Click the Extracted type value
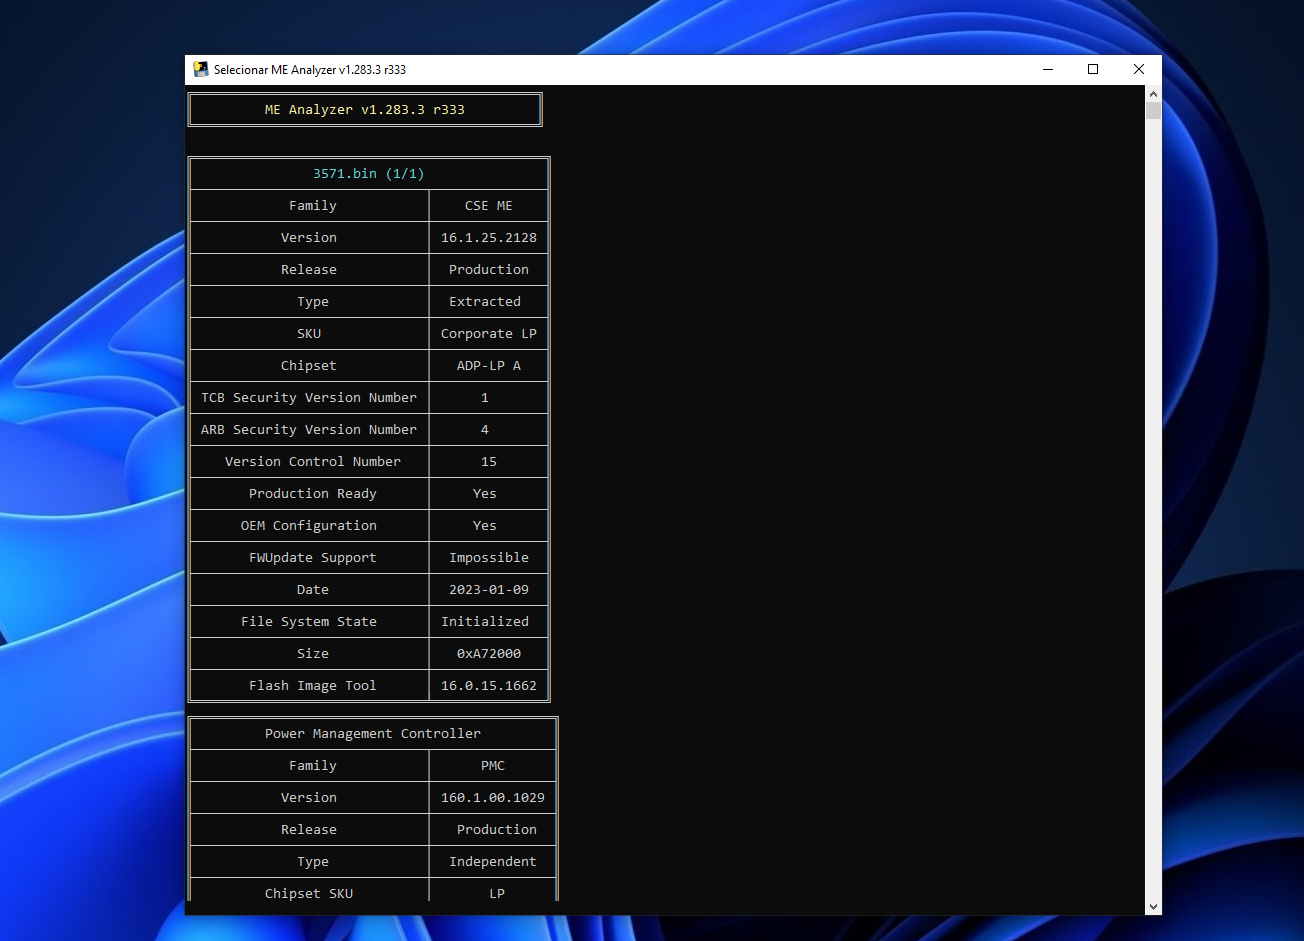The width and height of the screenshot is (1304, 941). coord(485,301)
